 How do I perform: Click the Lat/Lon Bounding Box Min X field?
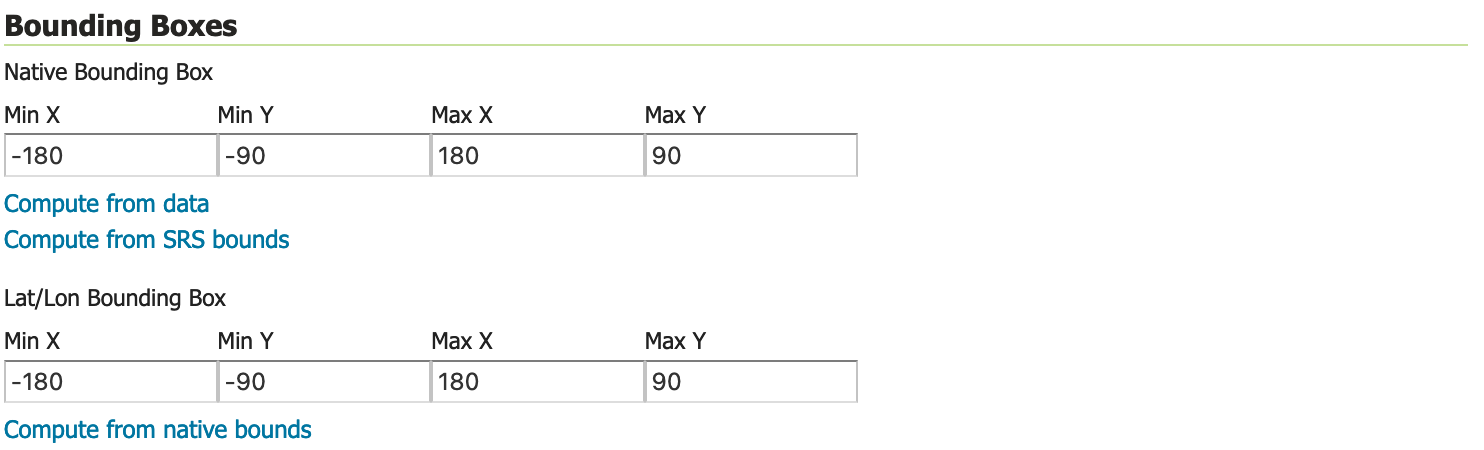point(110,382)
